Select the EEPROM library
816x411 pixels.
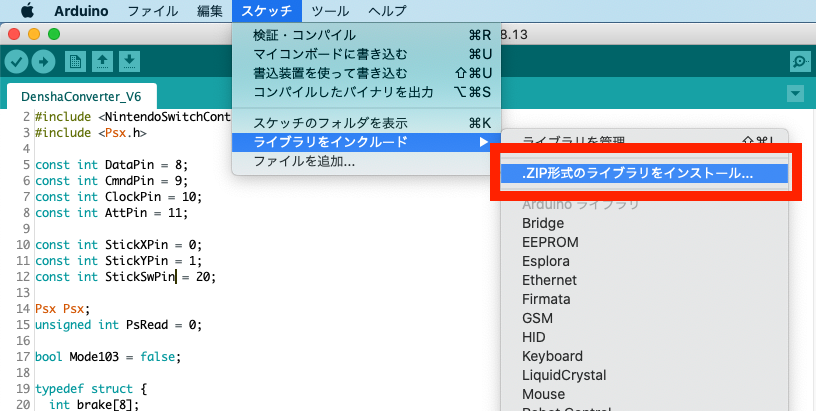(644, 242)
